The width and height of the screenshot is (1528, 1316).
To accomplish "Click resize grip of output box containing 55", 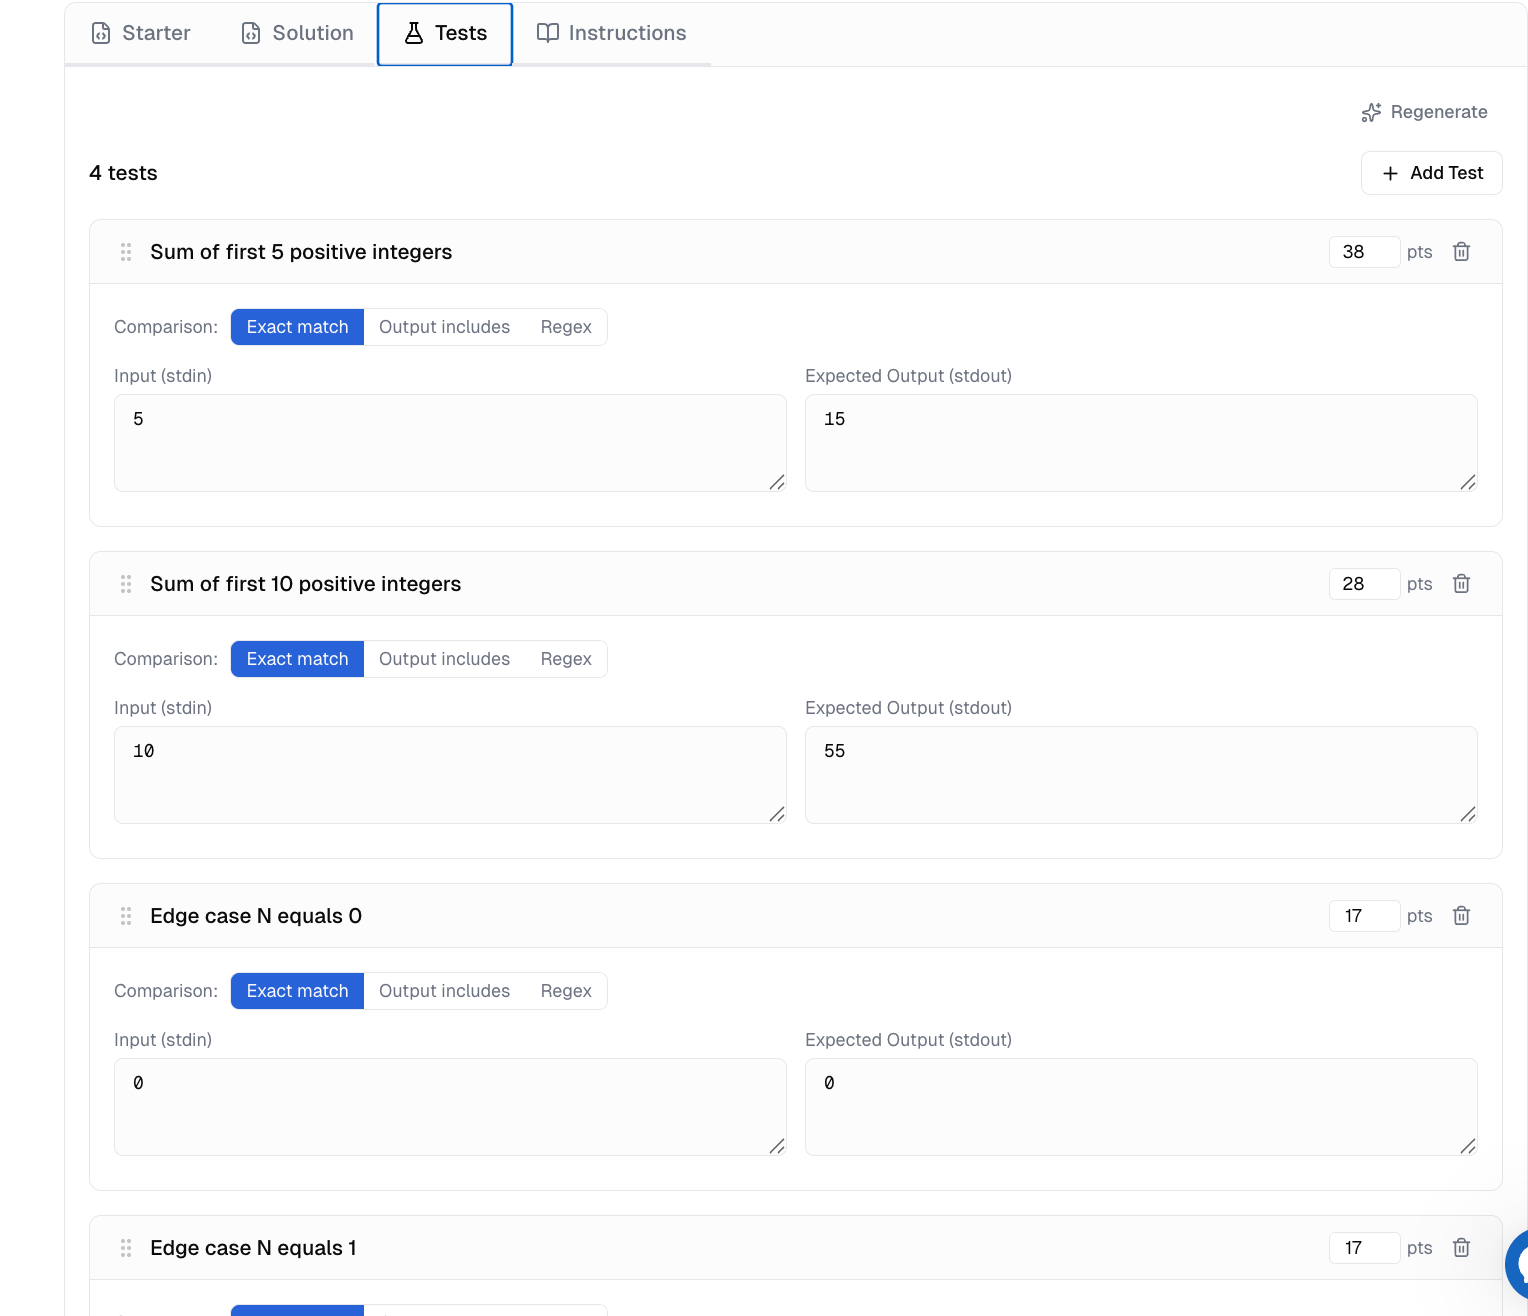I will pyautogui.click(x=1468, y=814).
